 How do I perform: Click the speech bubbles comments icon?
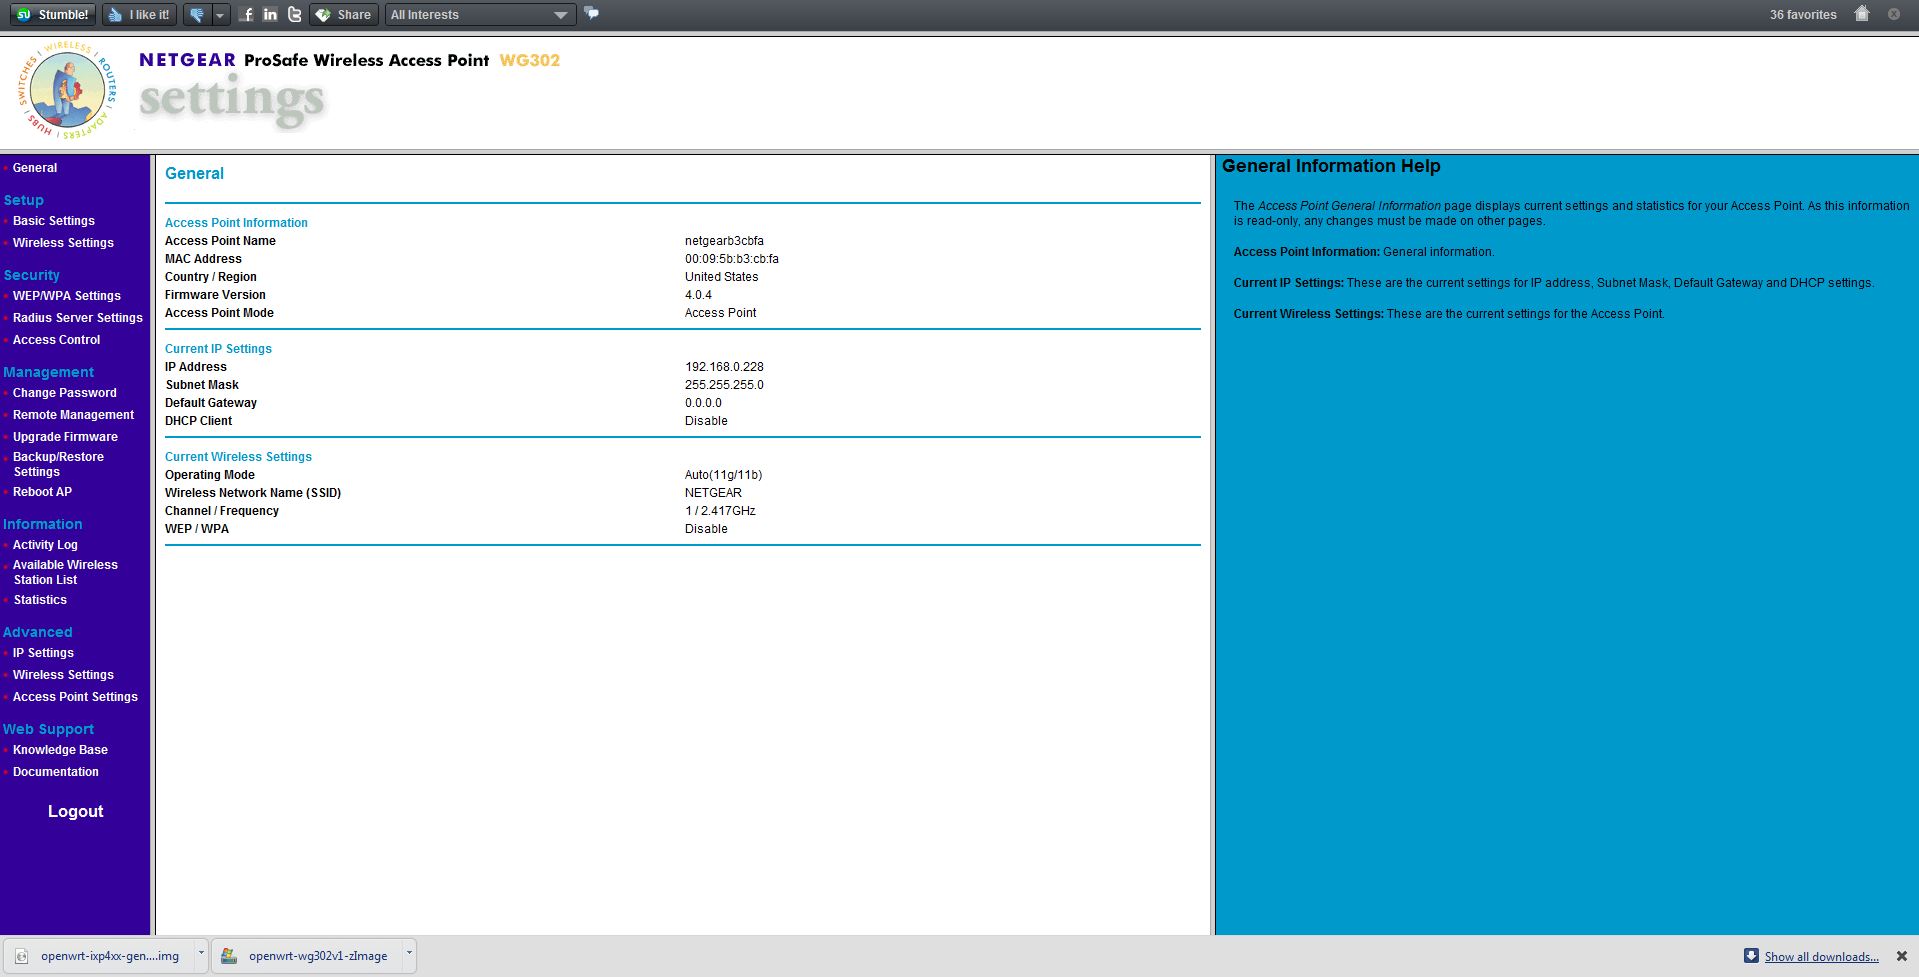click(592, 14)
